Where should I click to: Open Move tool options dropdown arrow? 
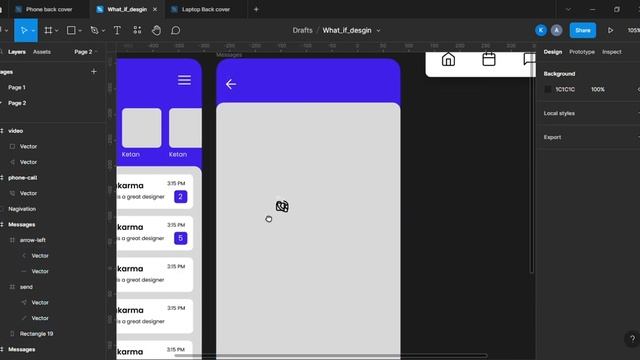[33, 31]
